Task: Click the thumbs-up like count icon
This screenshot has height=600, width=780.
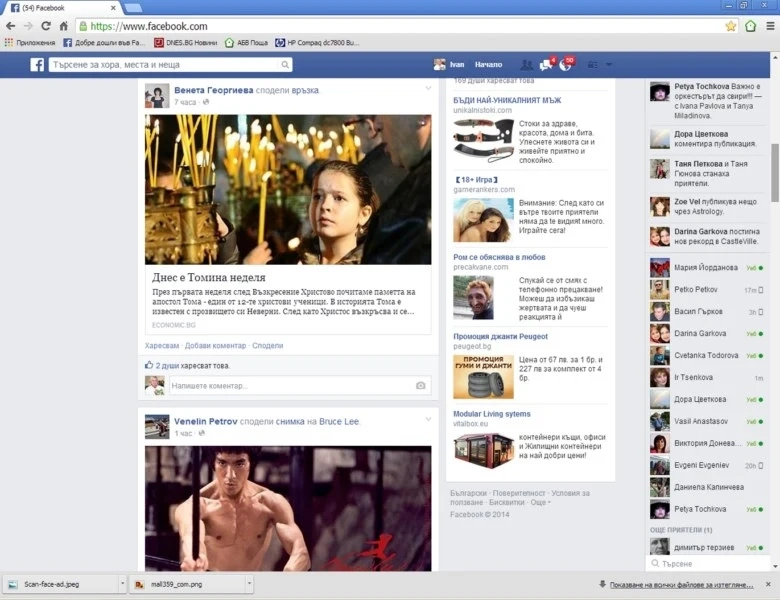Action: [149, 365]
